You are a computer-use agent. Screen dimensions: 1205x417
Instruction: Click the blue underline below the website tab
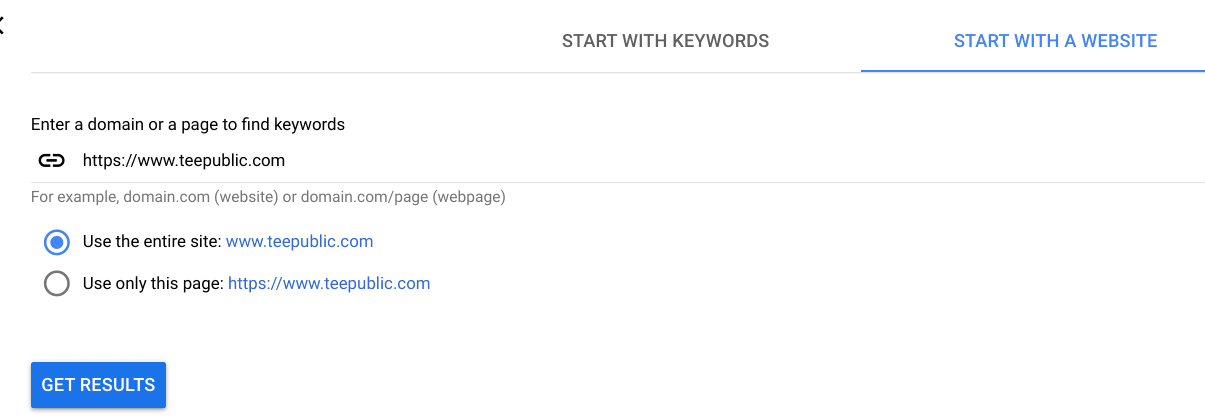coord(1033,71)
